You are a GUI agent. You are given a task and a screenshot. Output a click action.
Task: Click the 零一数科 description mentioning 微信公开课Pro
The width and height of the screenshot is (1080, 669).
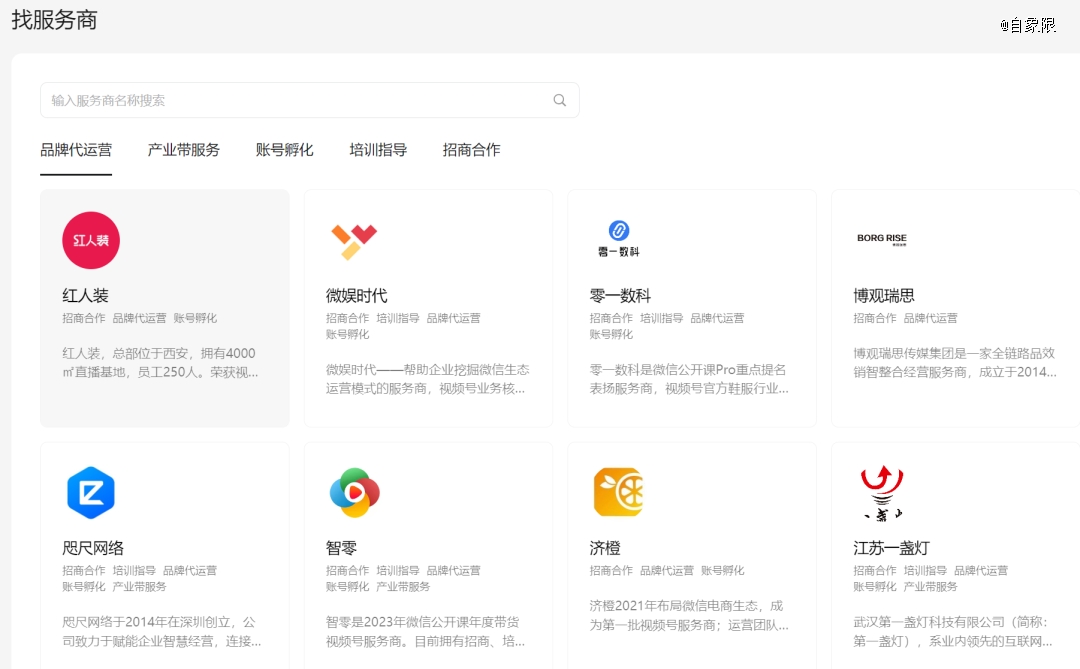(689, 379)
